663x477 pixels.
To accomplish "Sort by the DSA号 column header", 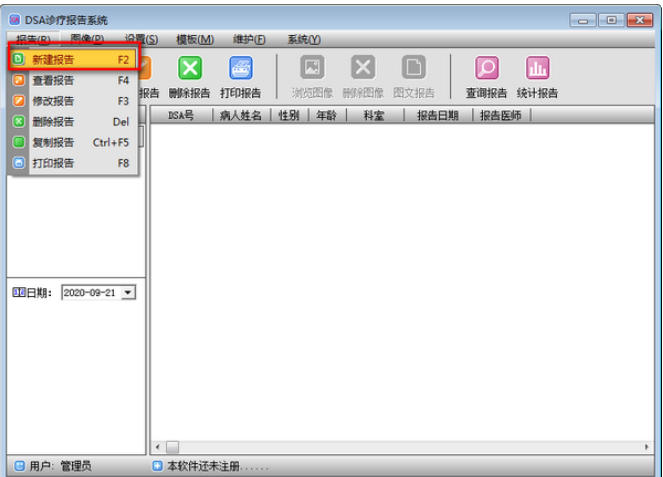I will coord(181,115).
